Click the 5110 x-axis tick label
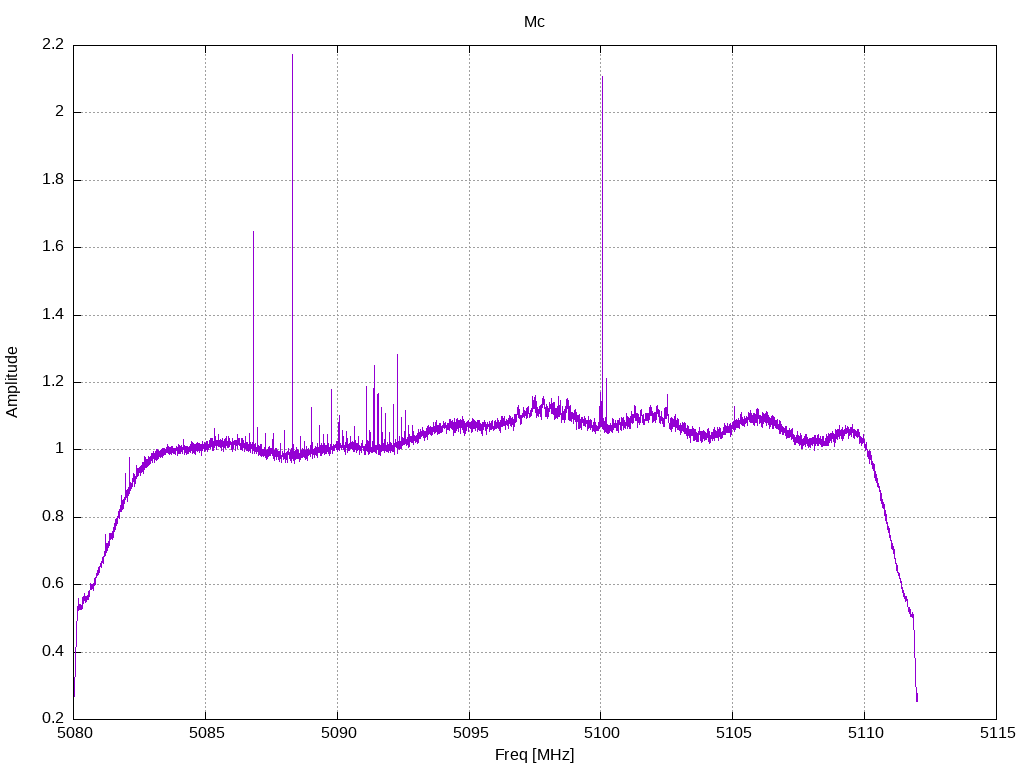Image resolution: width=1024 pixels, height=768 pixels. [x=865, y=733]
